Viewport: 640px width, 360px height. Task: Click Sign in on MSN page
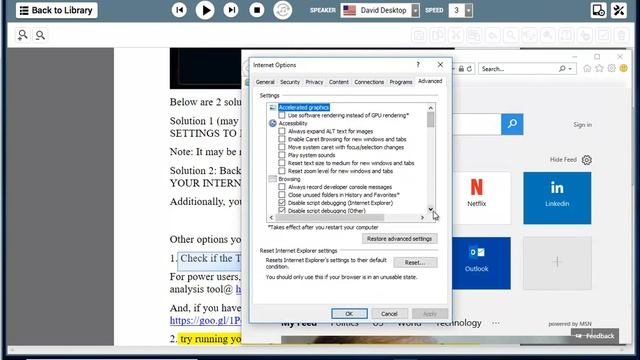pos(582,125)
